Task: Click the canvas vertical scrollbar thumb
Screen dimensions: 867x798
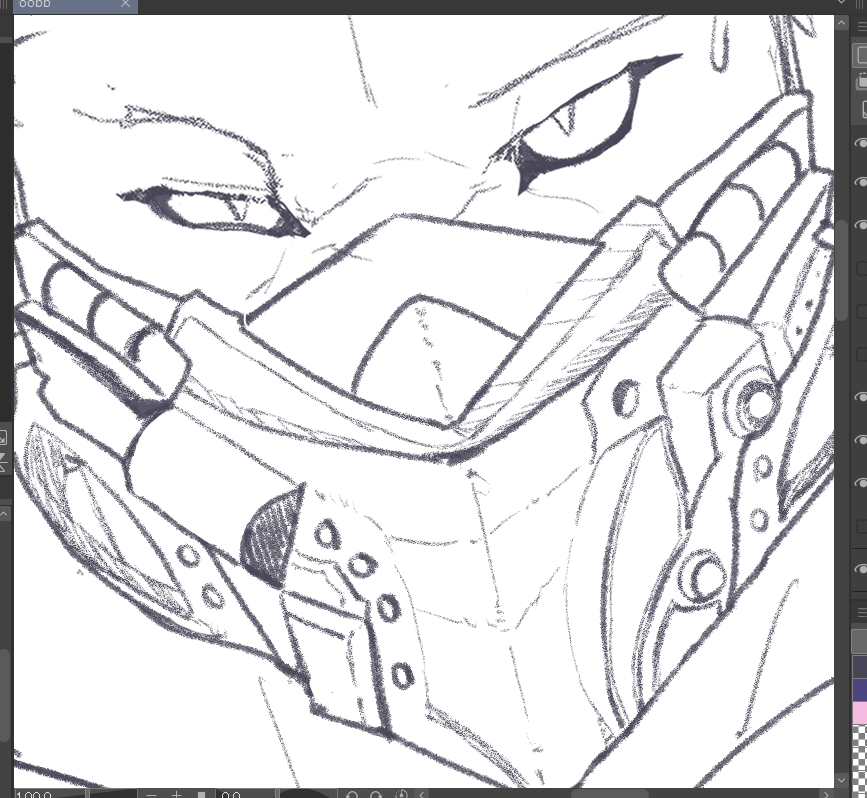Action: pos(841,270)
